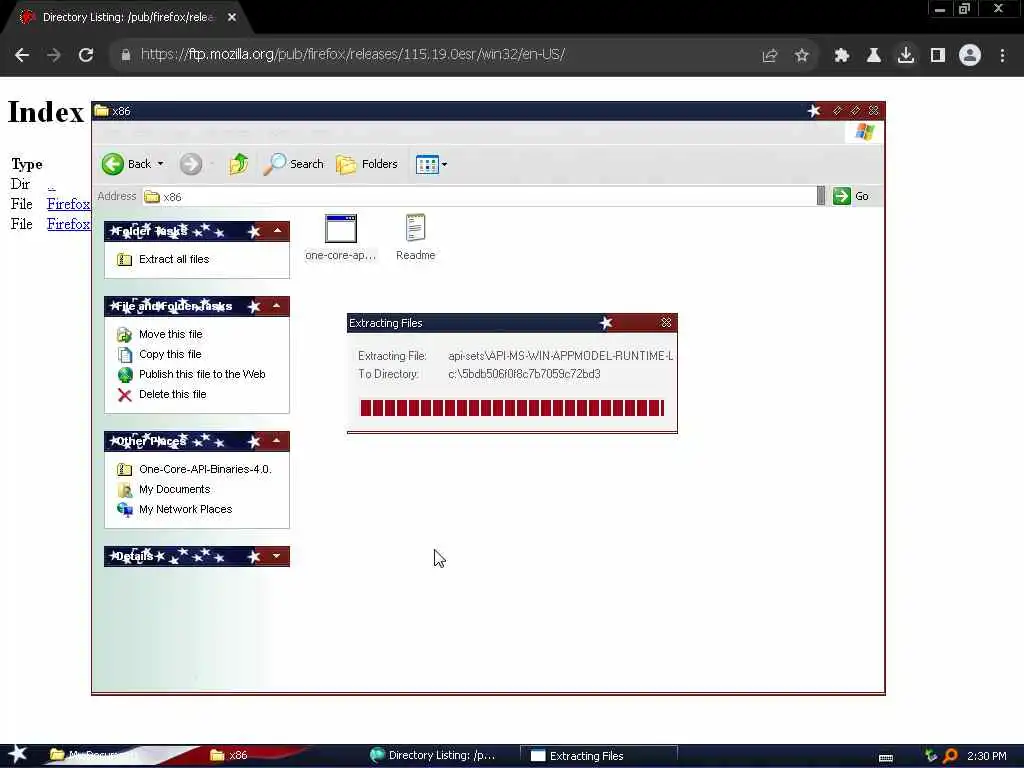The width and height of the screenshot is (1024, 768).
Task: Click parent directory '..' link
Action: [51, 185]
